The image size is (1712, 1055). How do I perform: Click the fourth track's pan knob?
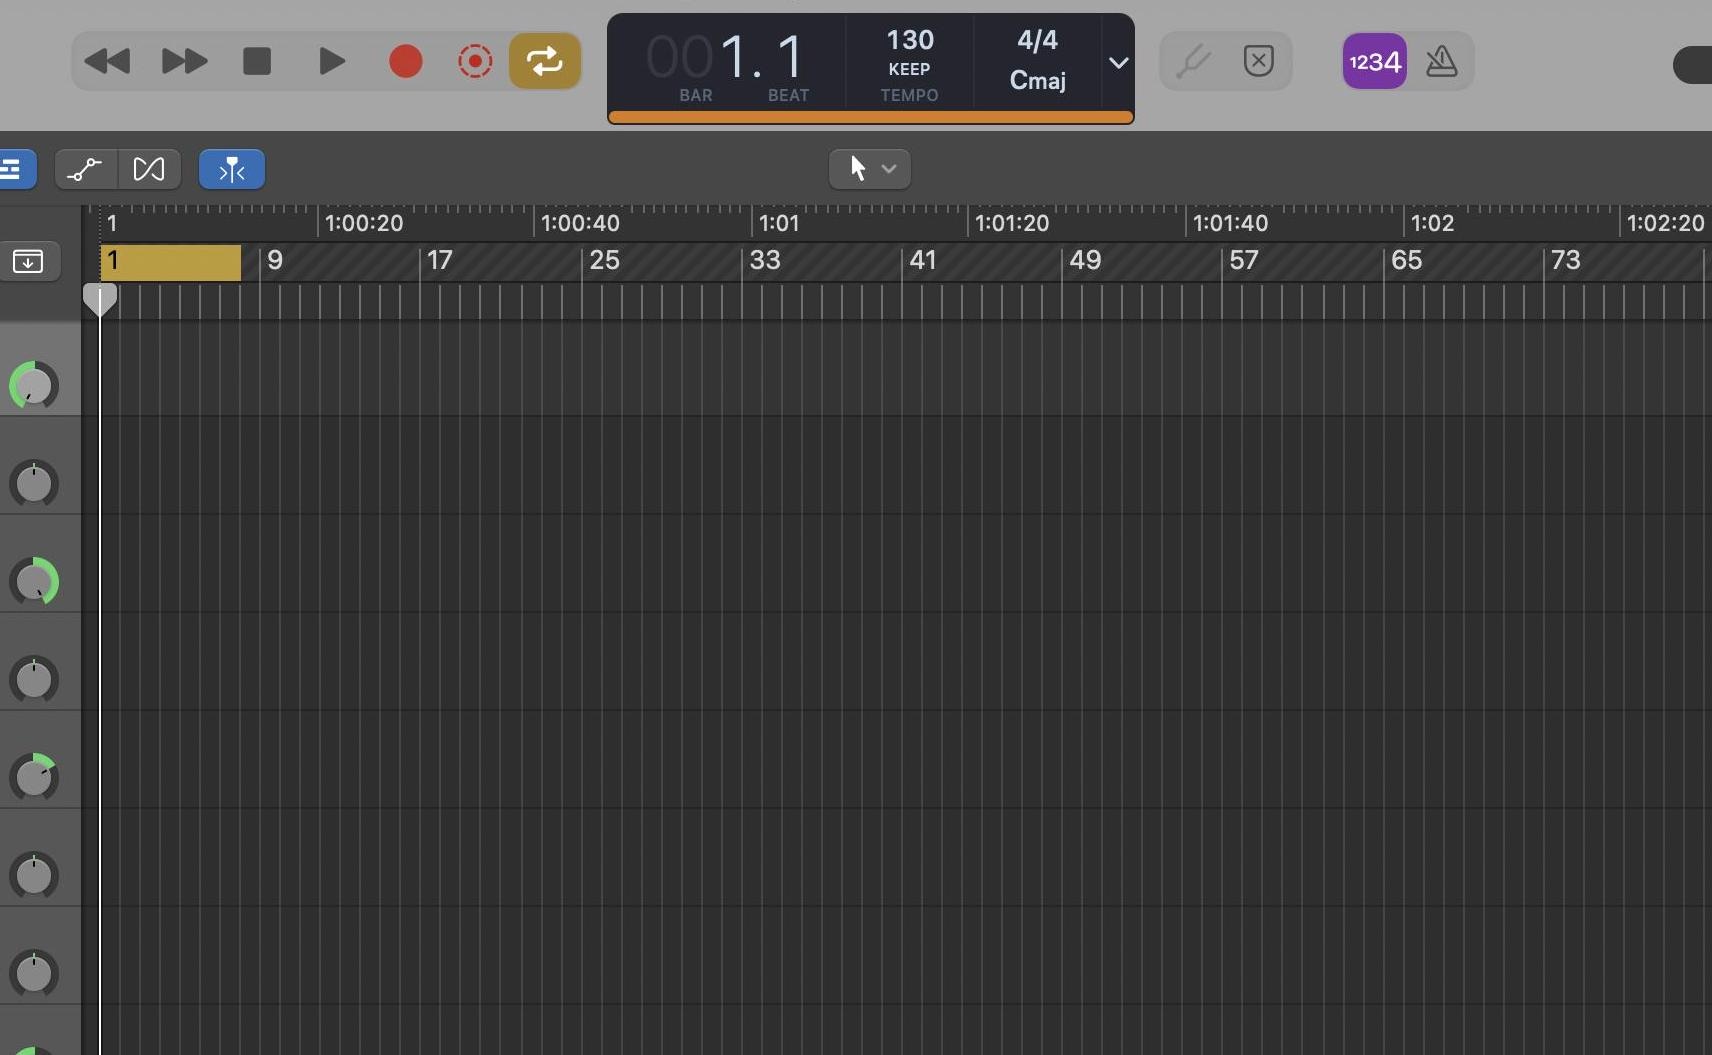click(34, 679)
